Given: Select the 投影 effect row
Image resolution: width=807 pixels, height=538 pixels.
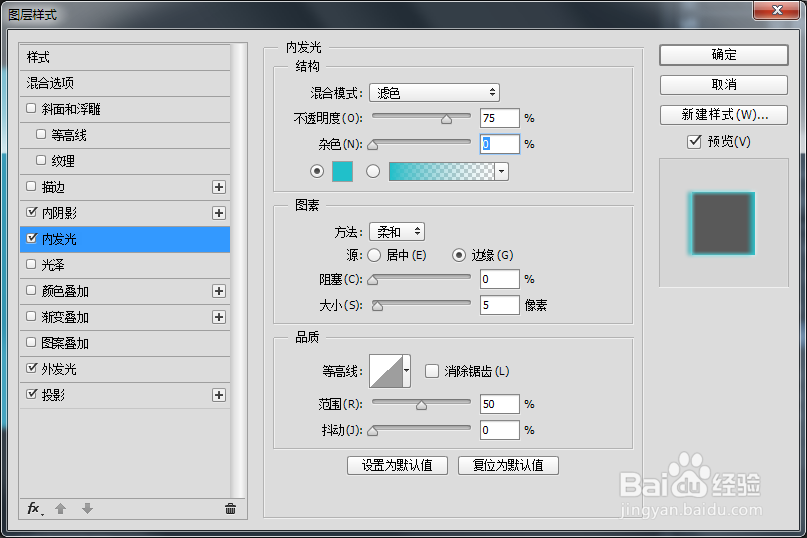Looking at the screenshot, I should click(125, 395).
